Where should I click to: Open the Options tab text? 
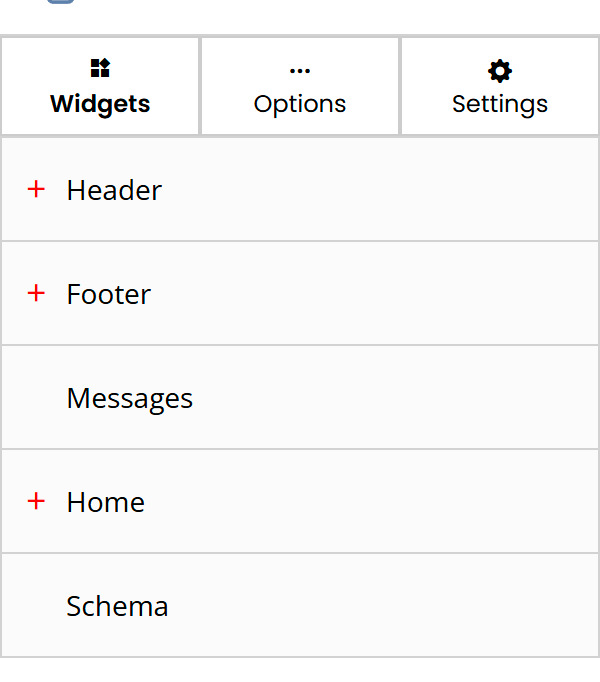tap(300, 104)
